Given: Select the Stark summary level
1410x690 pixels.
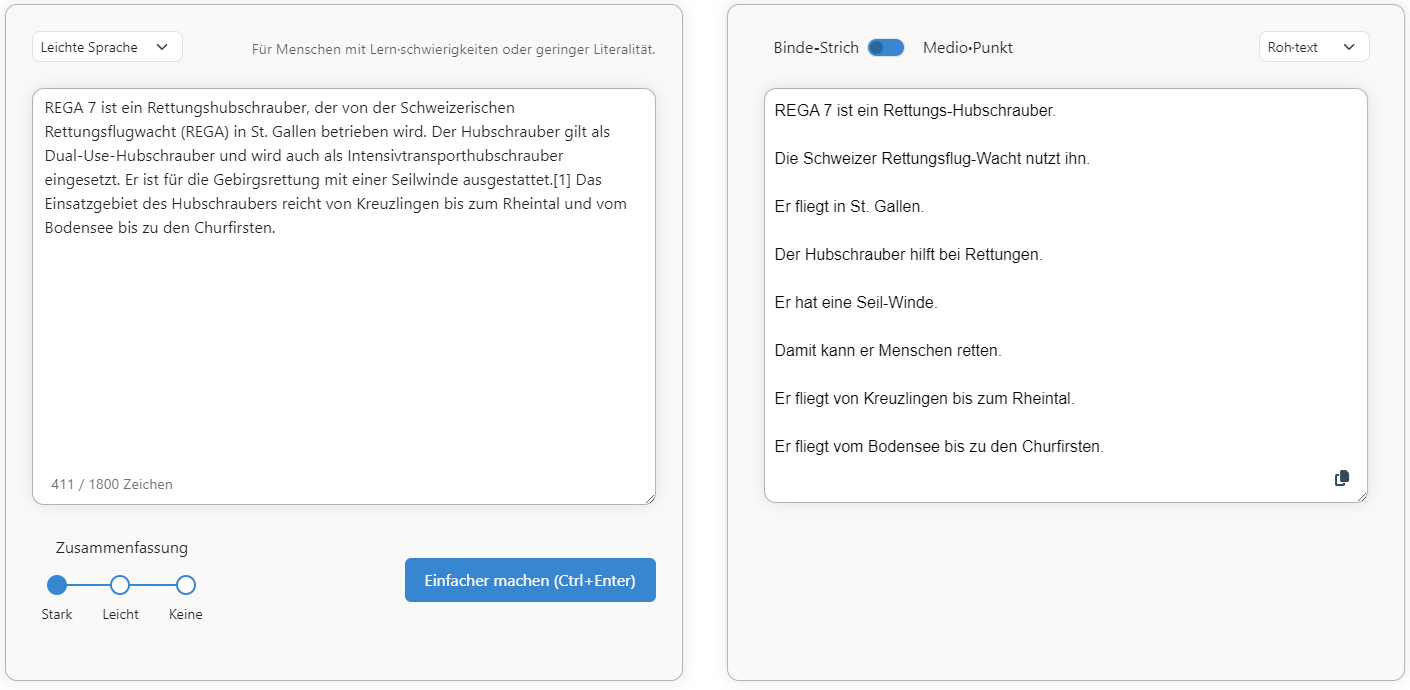Looking at the screenshot, I should pyautogui.click(x=57, y=585).
